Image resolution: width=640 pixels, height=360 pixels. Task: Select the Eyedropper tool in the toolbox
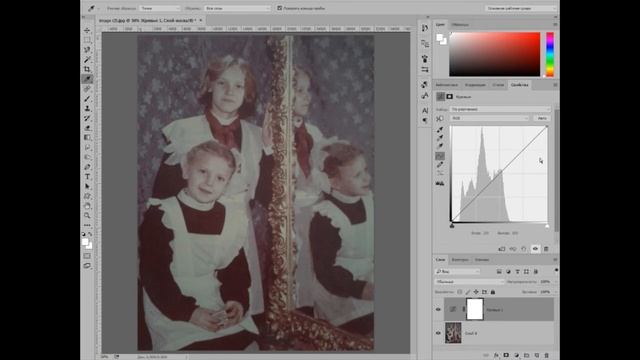point(87,79)
